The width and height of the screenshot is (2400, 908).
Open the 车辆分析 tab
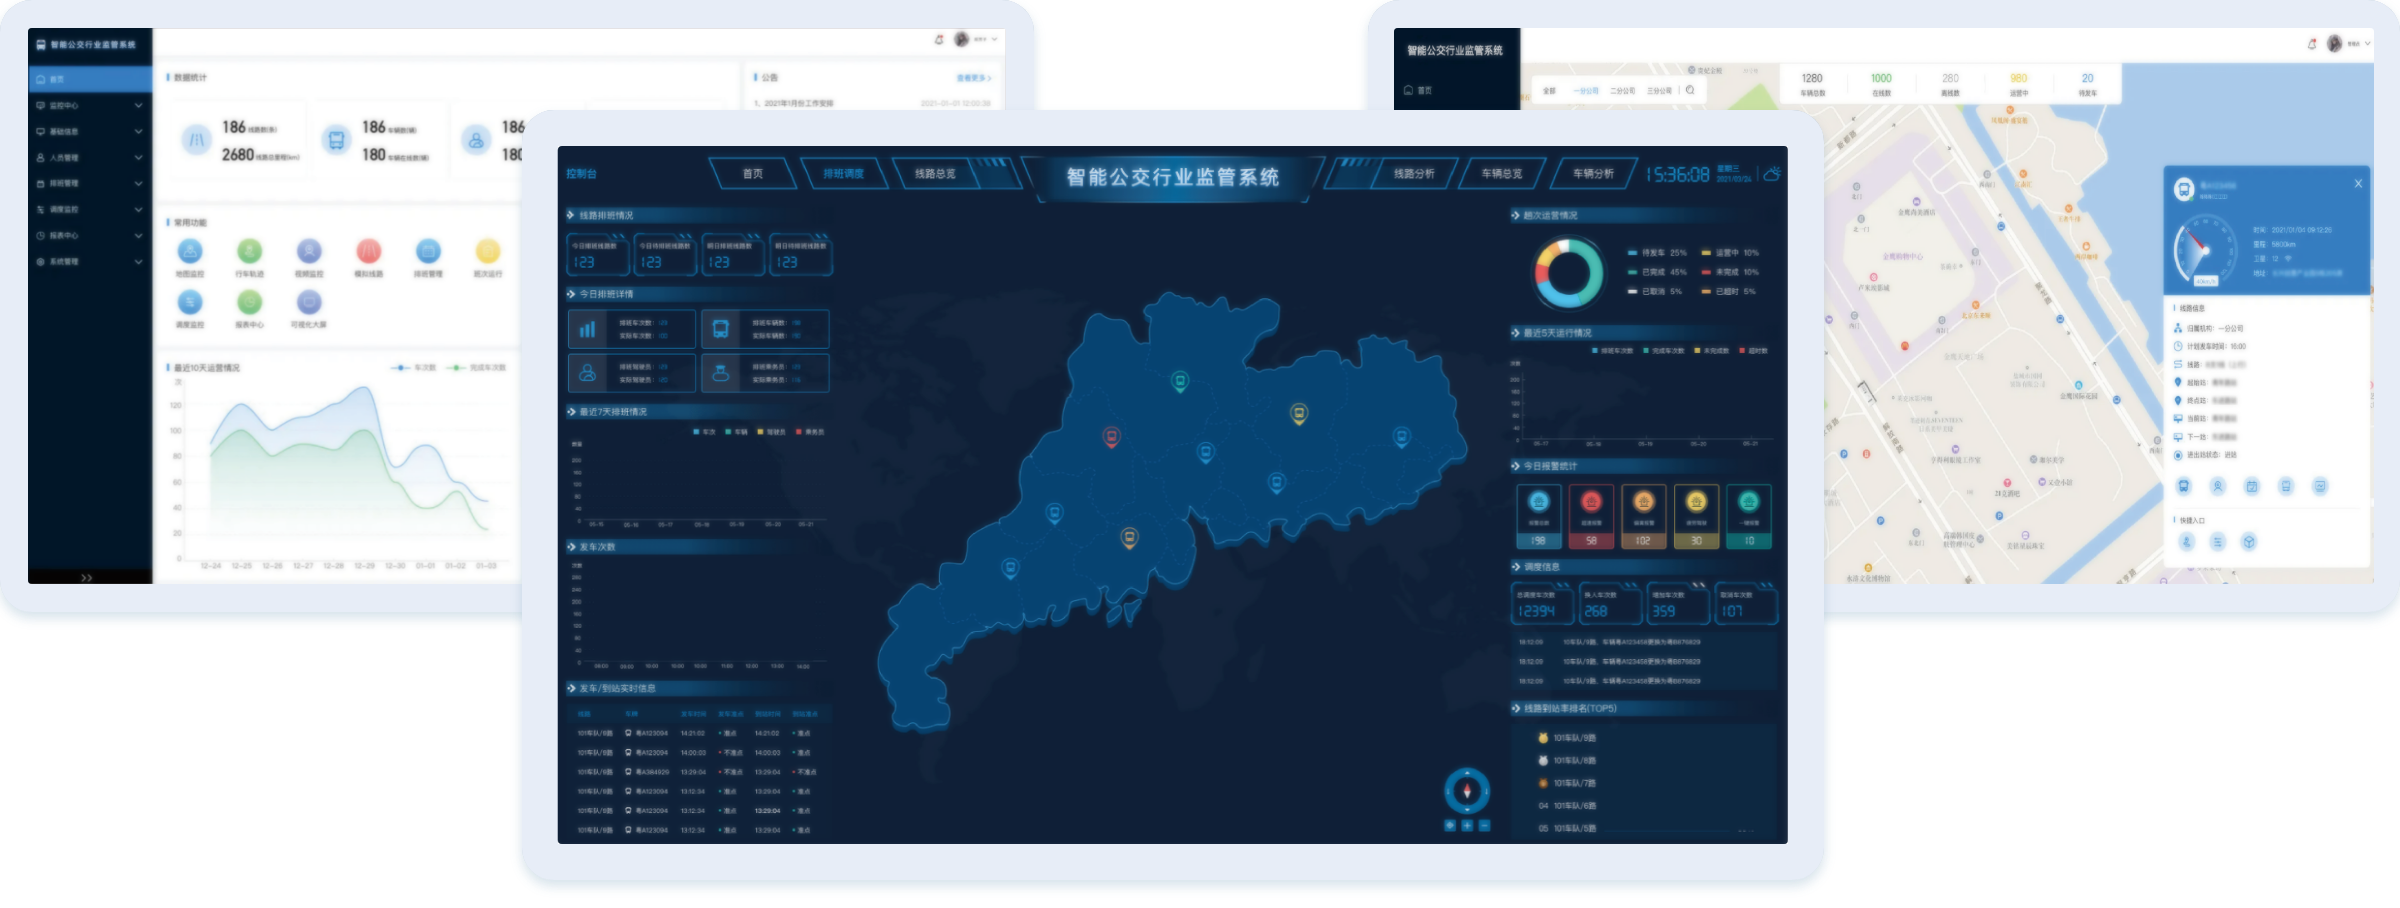[x=1593, y=174]
